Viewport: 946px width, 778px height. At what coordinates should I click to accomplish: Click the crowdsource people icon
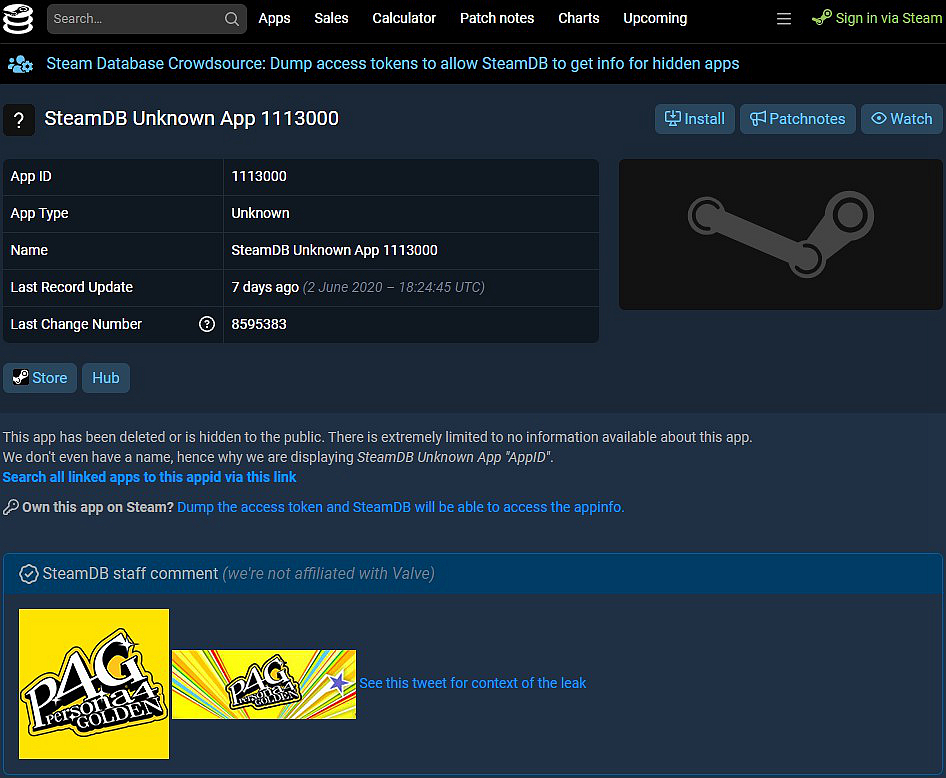[x=21, y=64]
